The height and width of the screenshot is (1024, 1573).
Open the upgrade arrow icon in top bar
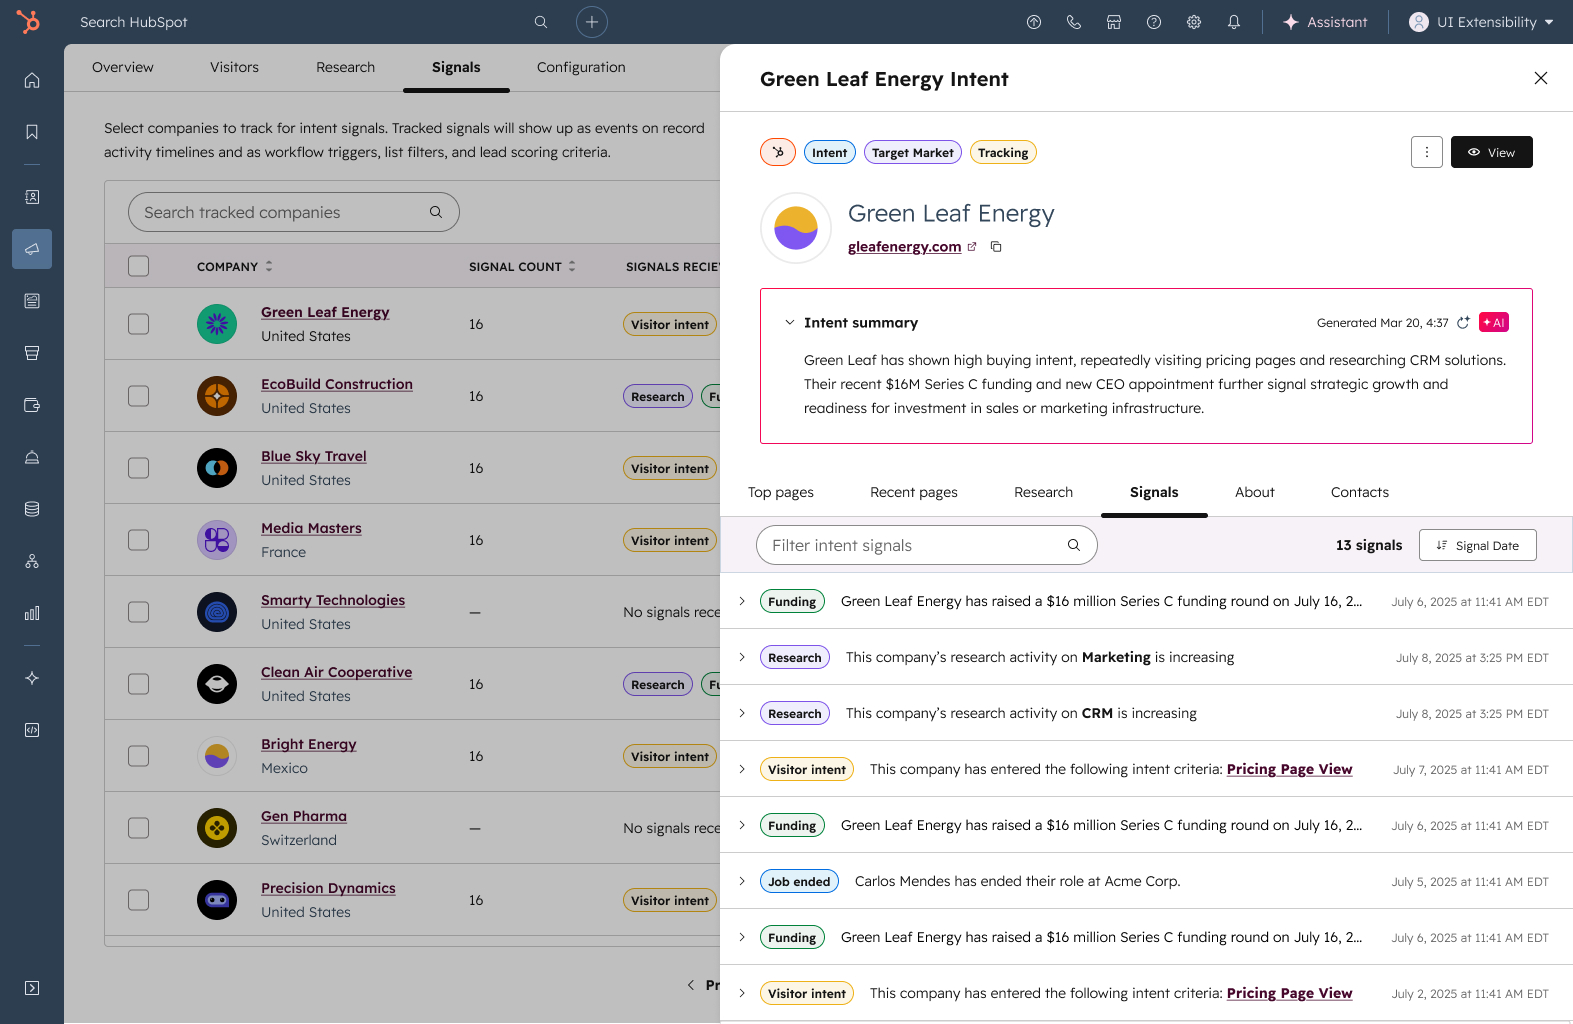click(1034, 22)
